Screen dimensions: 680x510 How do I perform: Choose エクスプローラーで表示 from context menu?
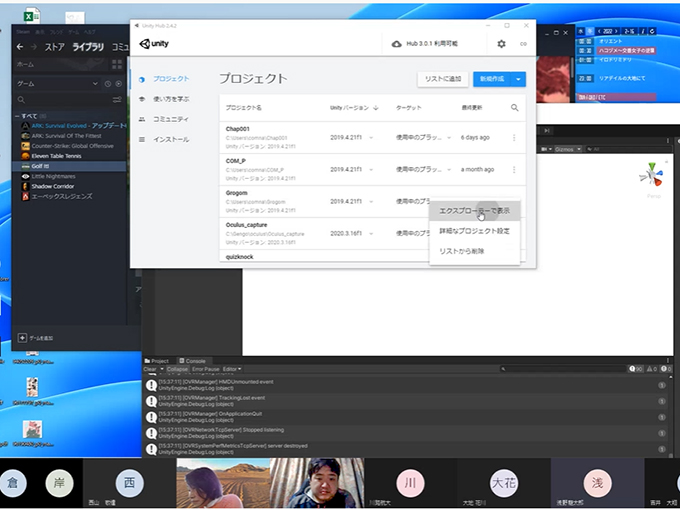(x=474, y=211)
